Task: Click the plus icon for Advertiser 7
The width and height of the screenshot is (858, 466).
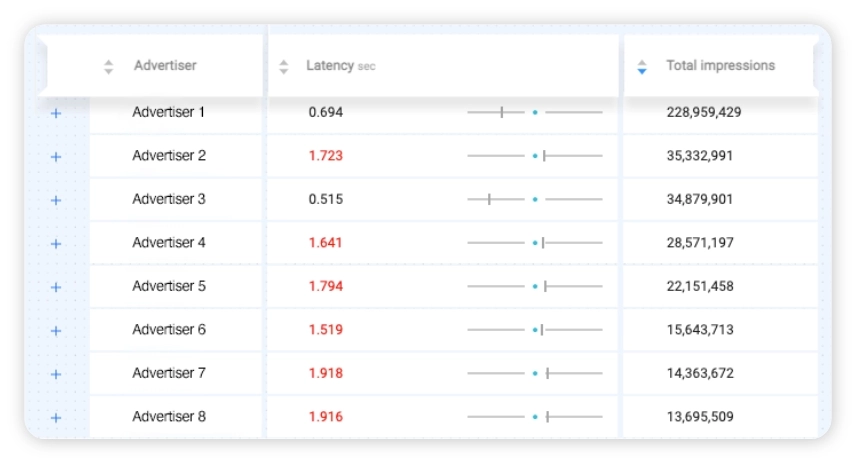Action: [56, 374]
